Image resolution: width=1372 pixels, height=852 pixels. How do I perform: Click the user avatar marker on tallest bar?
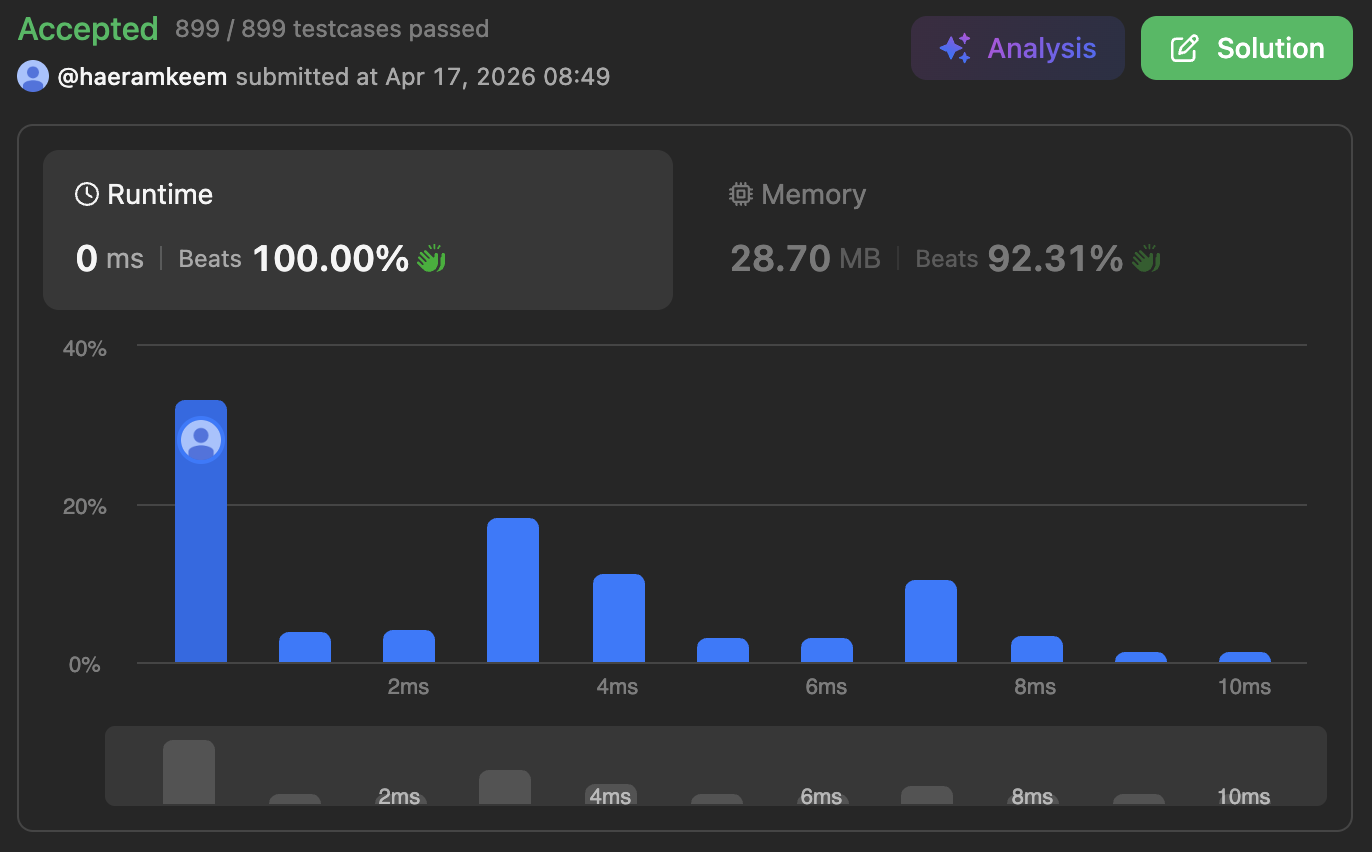click(201, 440)
